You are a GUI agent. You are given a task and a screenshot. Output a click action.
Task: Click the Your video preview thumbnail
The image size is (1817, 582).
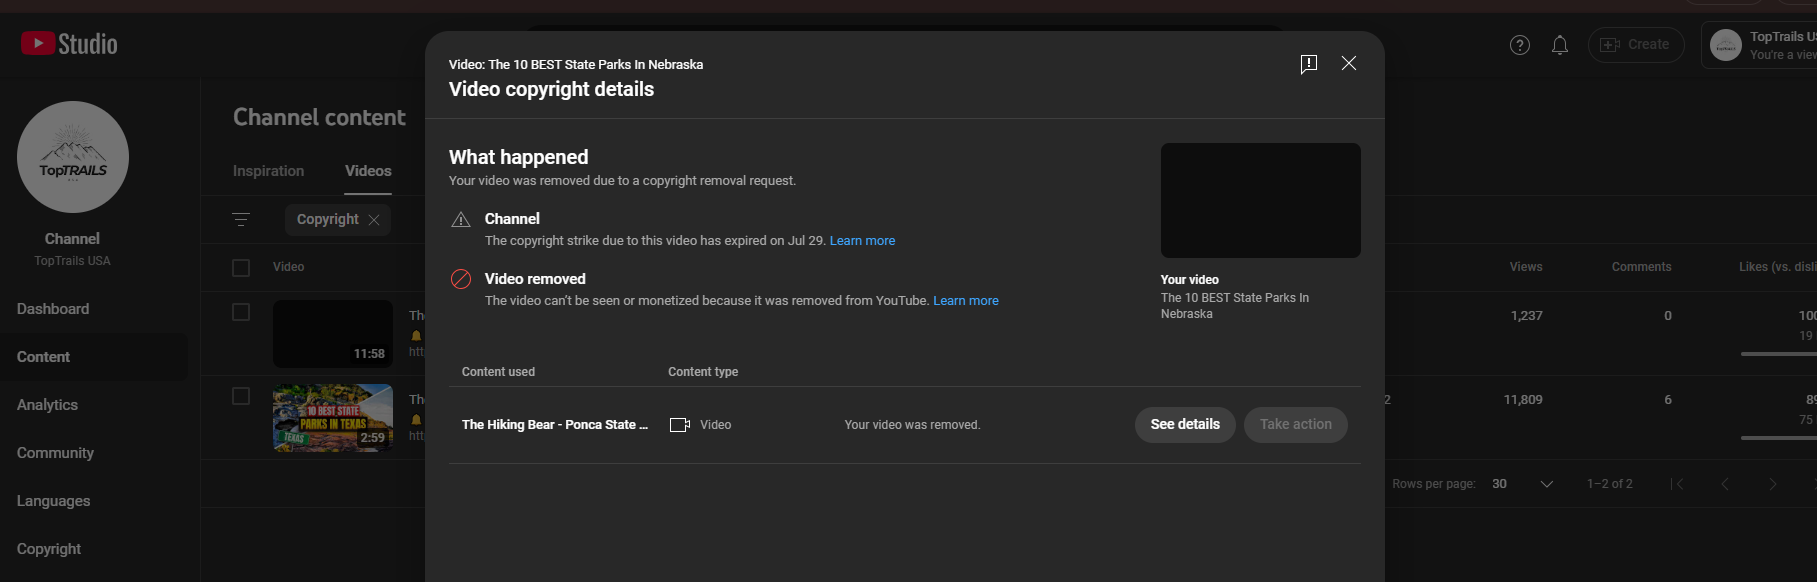(1261, 200)
